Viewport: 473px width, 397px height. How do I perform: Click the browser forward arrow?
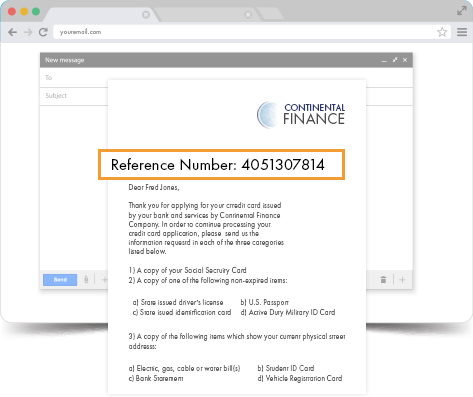(x=28, y=32)
